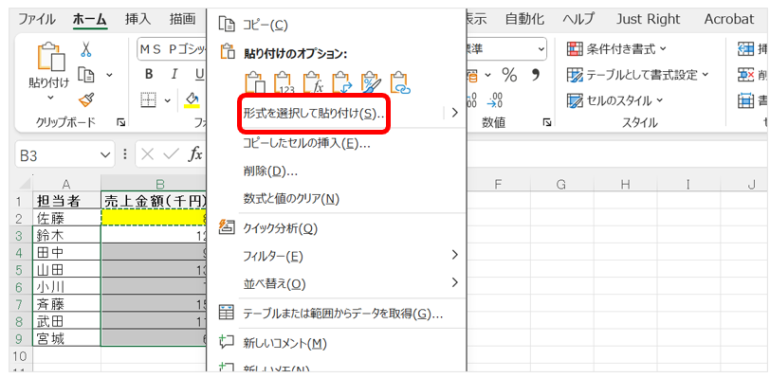Choose the standard Paste option icon
The width and height of the screenshot is (770, 378).
[256, 83]
